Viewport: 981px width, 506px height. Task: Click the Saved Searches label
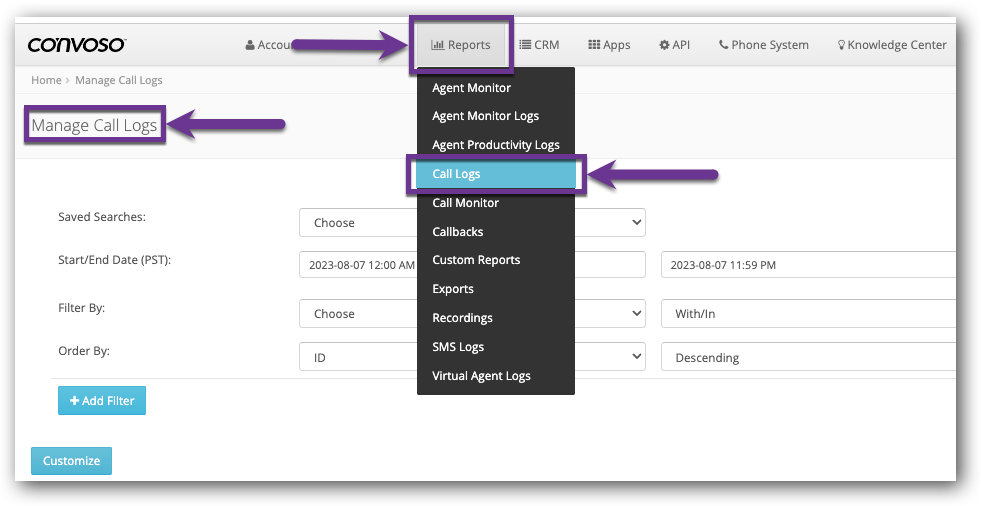click(x=102, y=217)
